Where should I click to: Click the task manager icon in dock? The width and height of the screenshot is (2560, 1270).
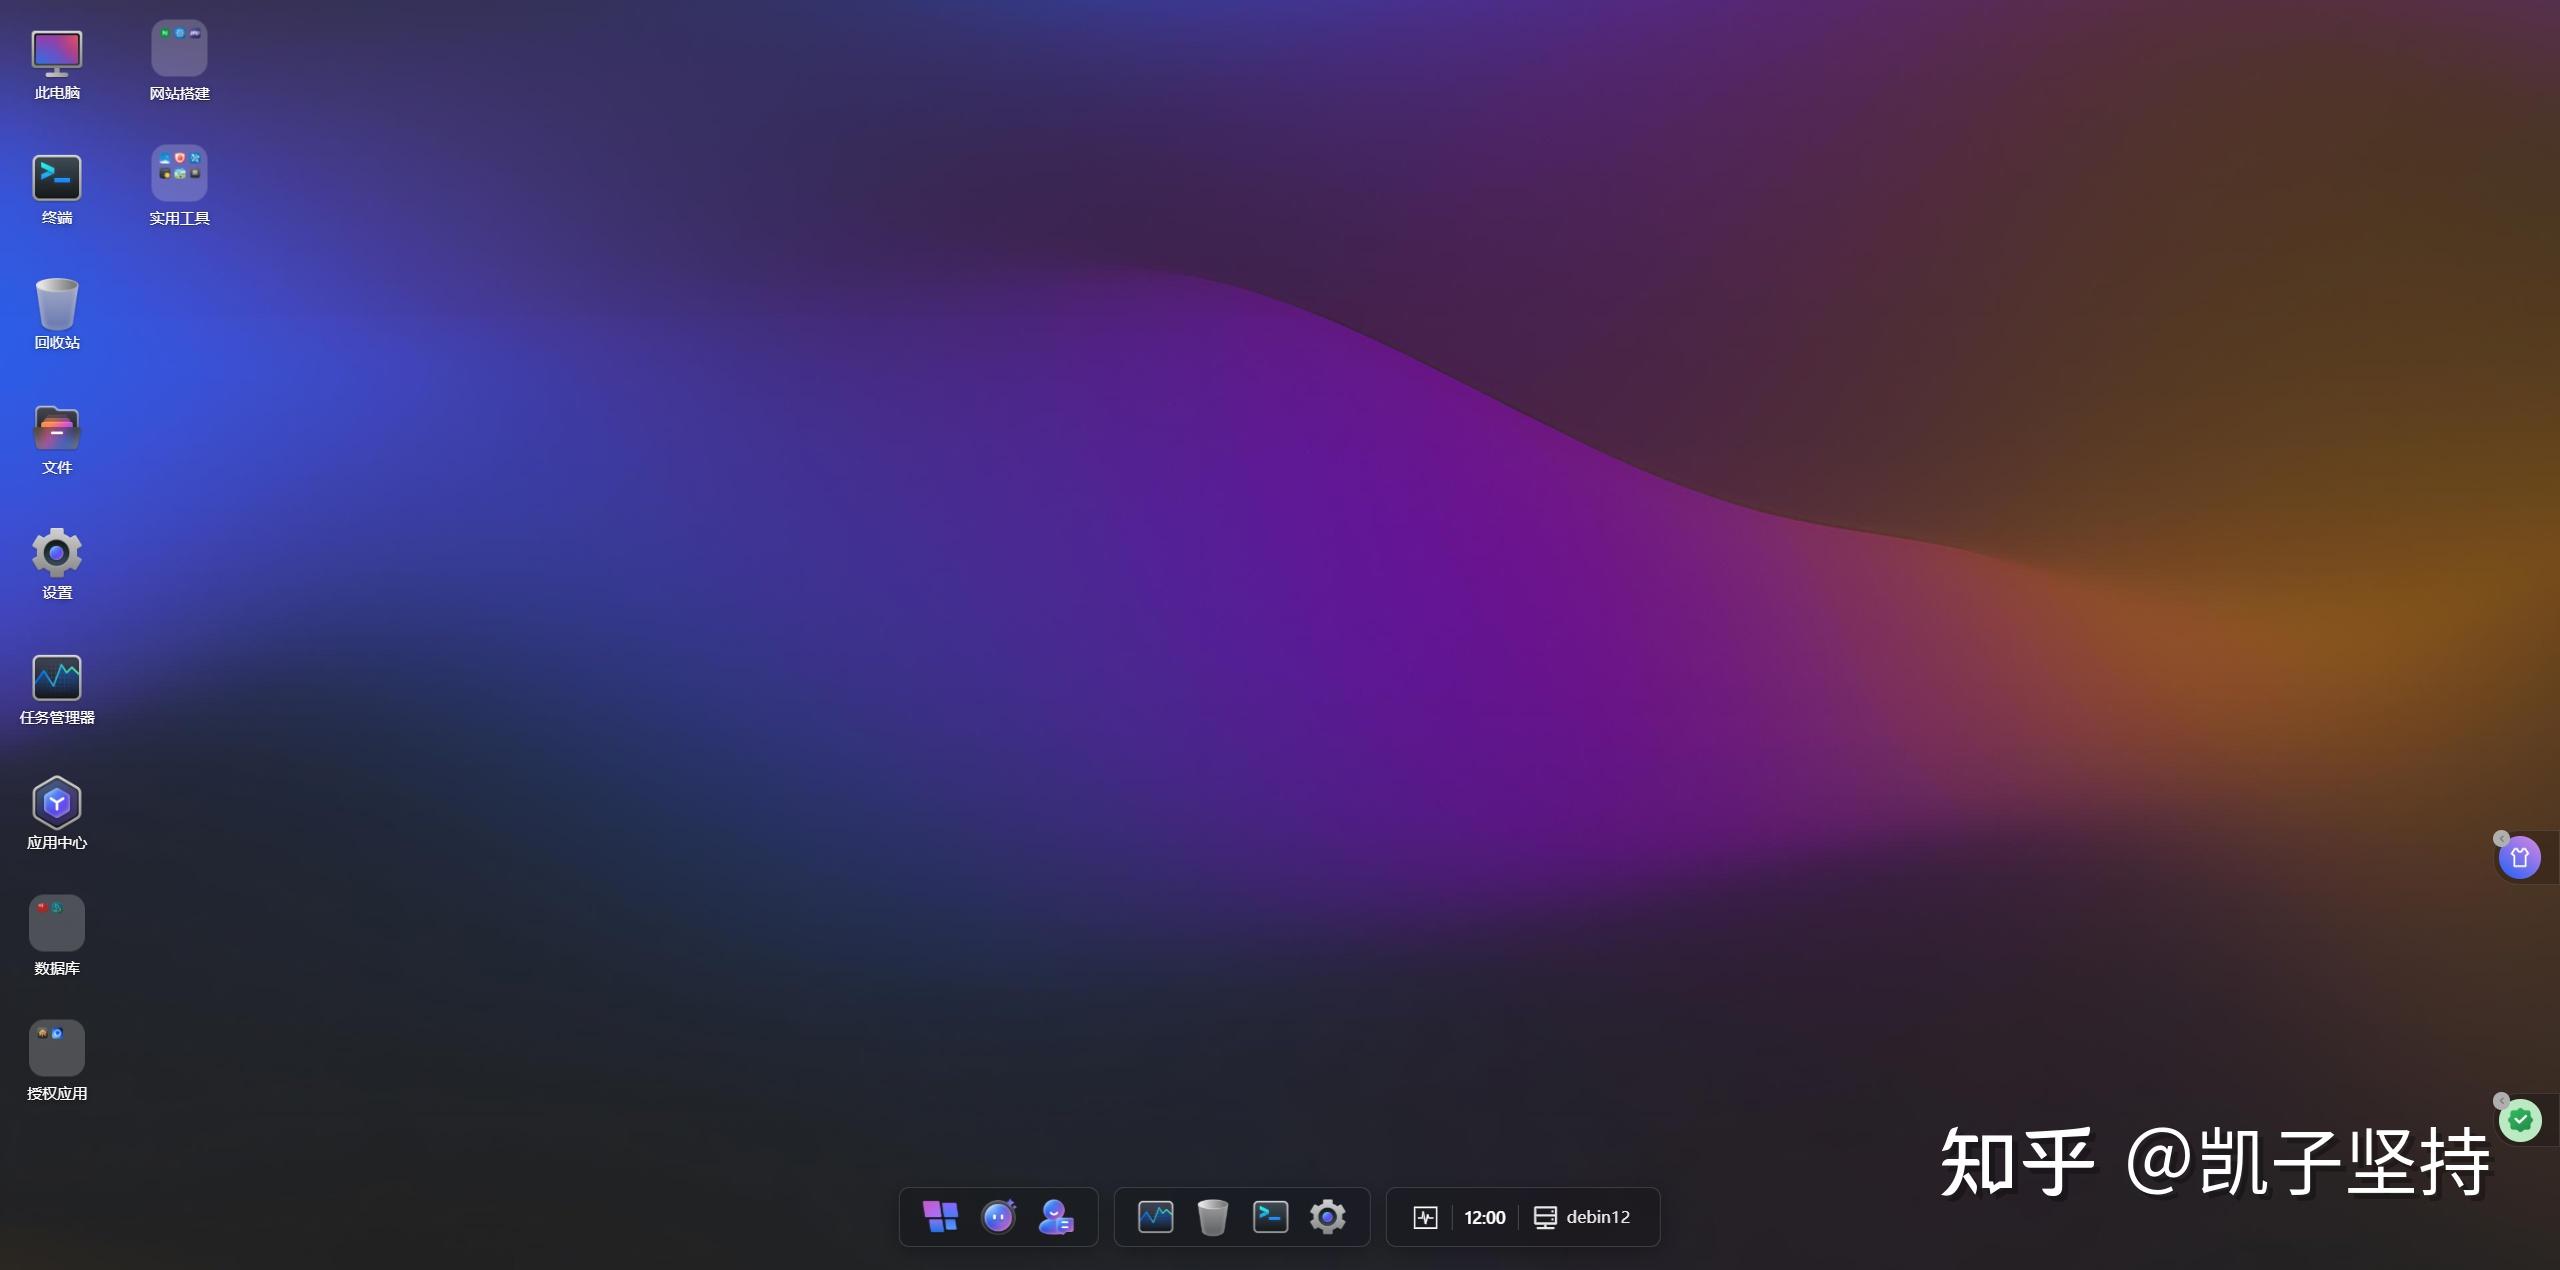[1155, 1217]
